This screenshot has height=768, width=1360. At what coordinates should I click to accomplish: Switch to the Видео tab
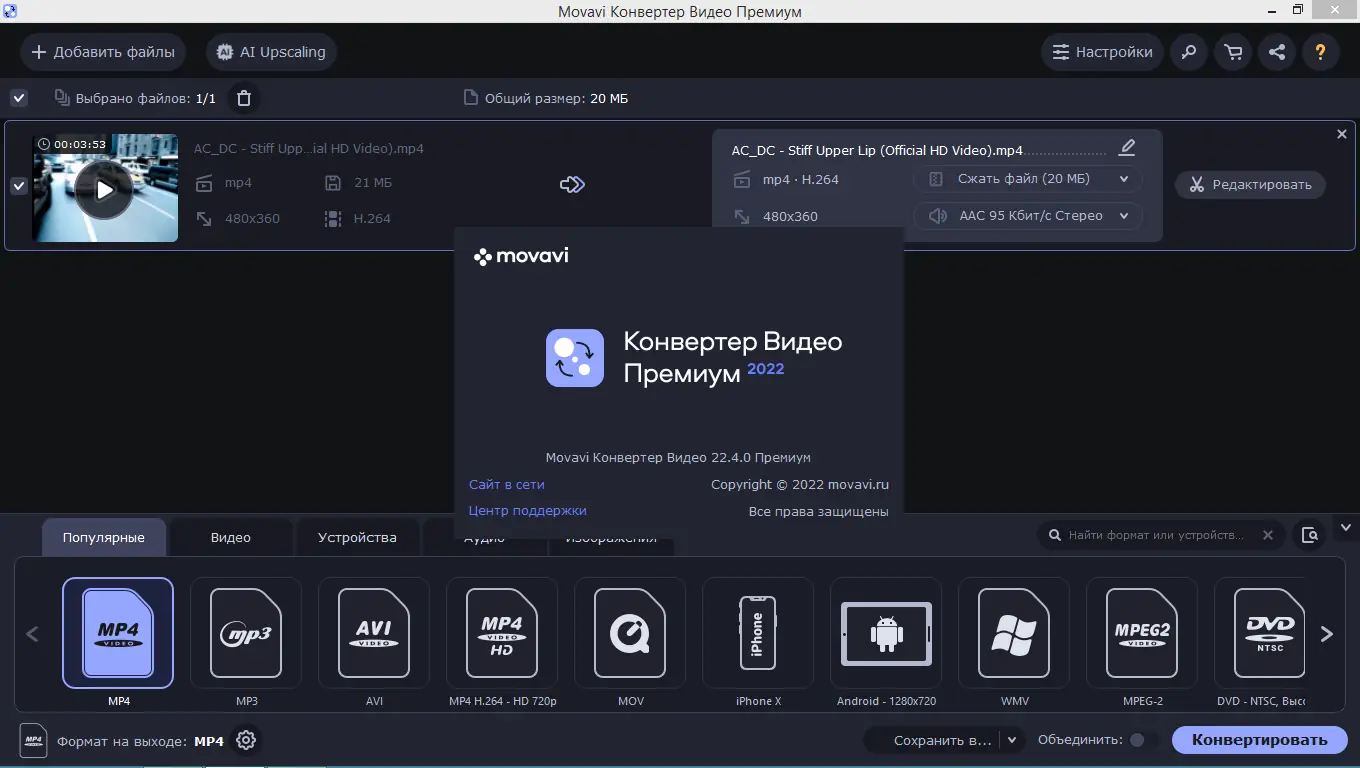(x=231, y=537)
